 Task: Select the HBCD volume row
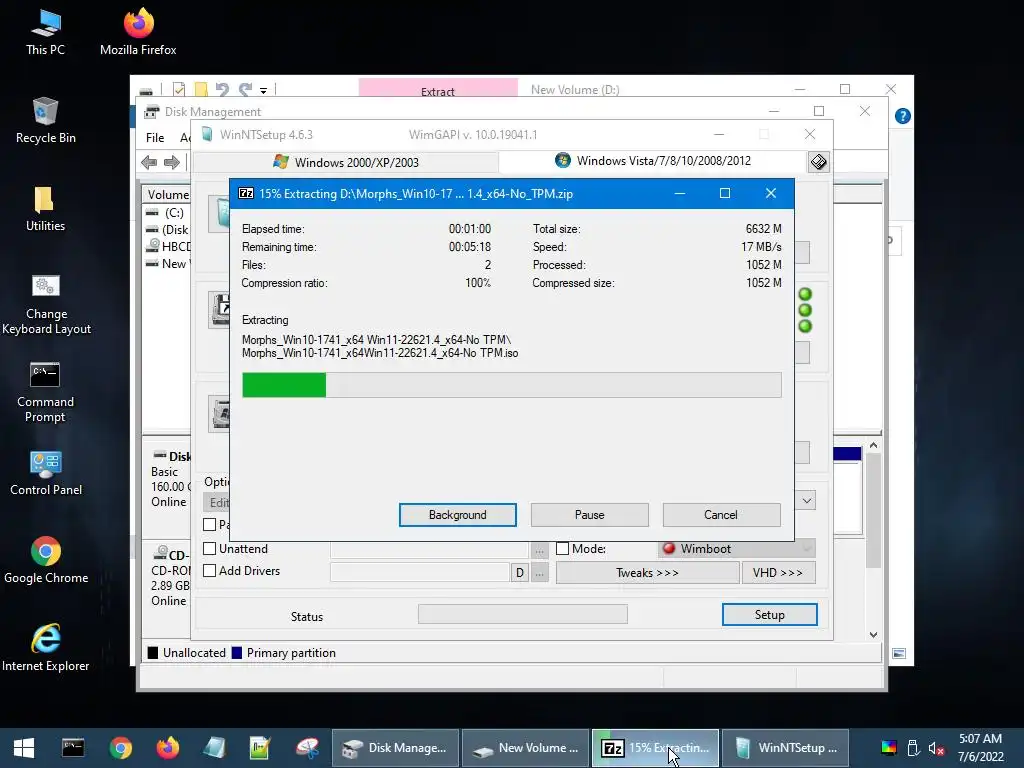[x=167, y=246]
